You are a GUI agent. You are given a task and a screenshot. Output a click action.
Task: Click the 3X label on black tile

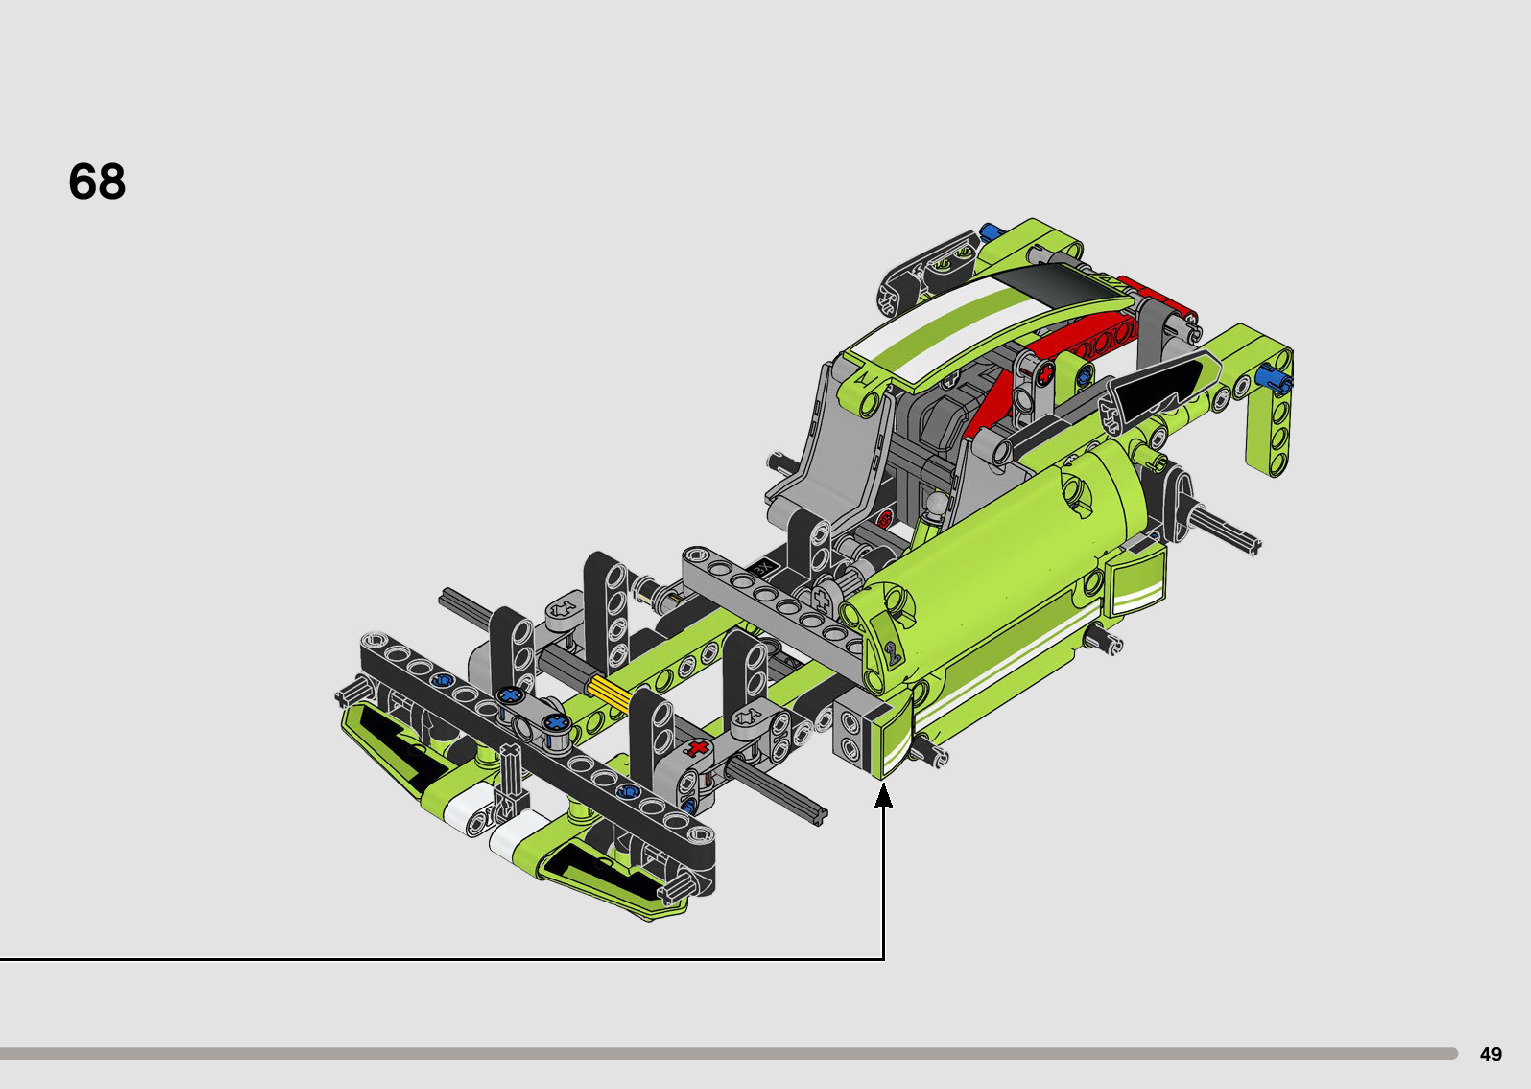(764, 567)
